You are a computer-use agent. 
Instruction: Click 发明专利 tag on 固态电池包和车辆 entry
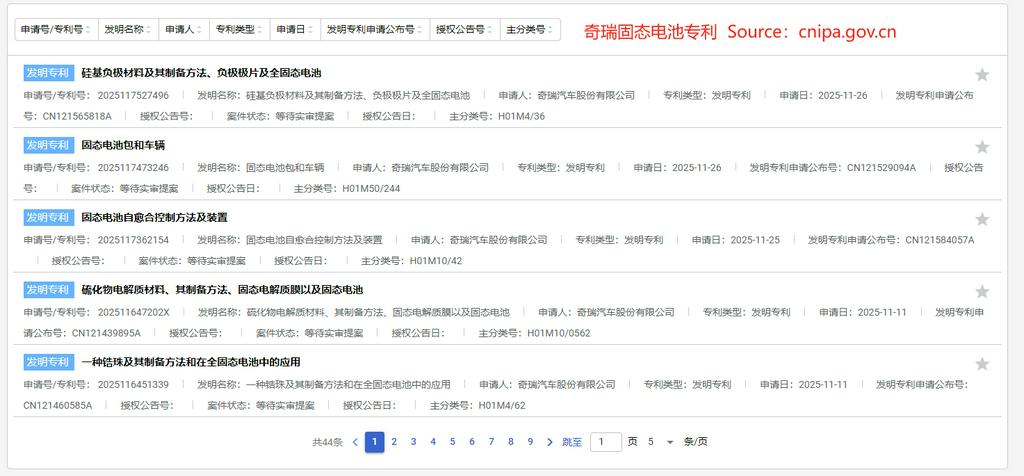47,145
